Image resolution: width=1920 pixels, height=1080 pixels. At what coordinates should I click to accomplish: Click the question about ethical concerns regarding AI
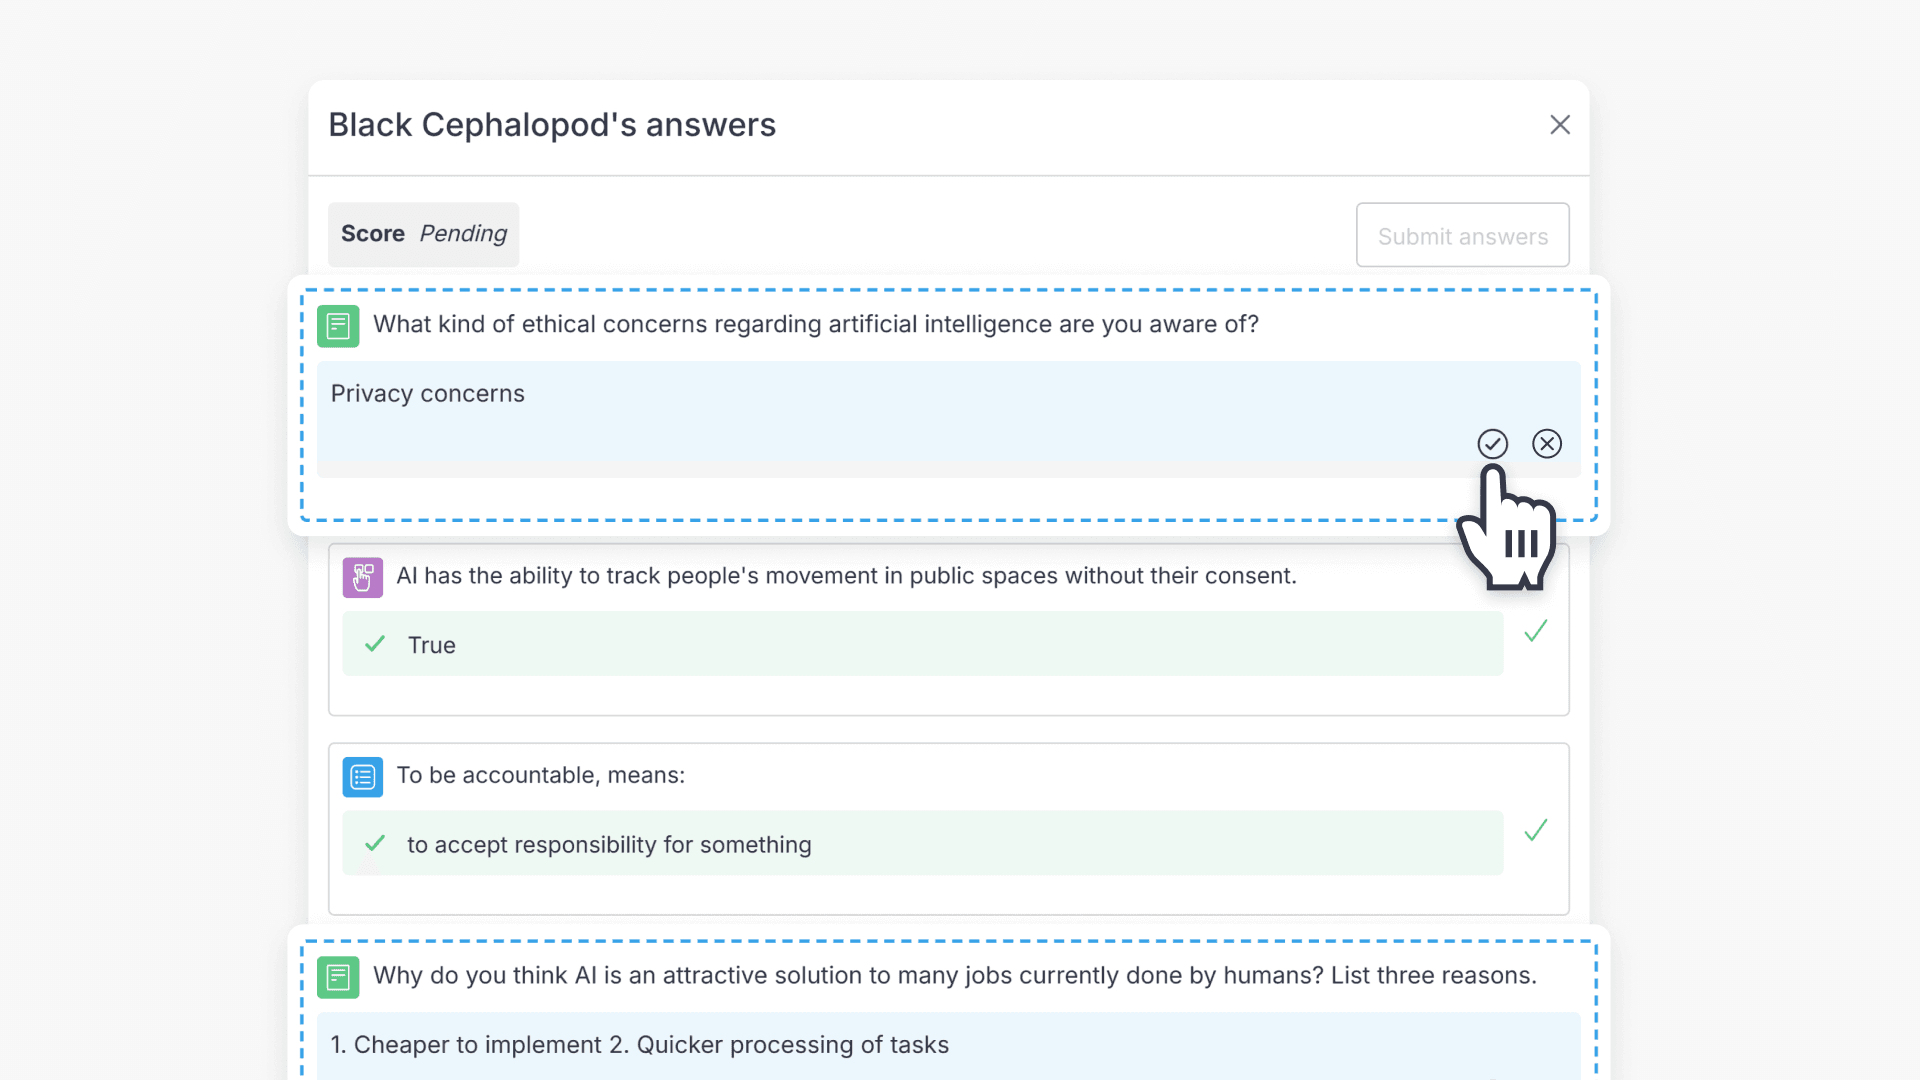(x=815, y=325)
